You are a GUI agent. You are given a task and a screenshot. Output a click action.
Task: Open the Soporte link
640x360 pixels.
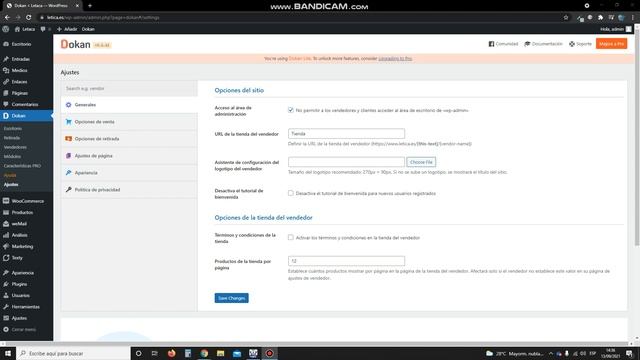(x=580, y=44)
